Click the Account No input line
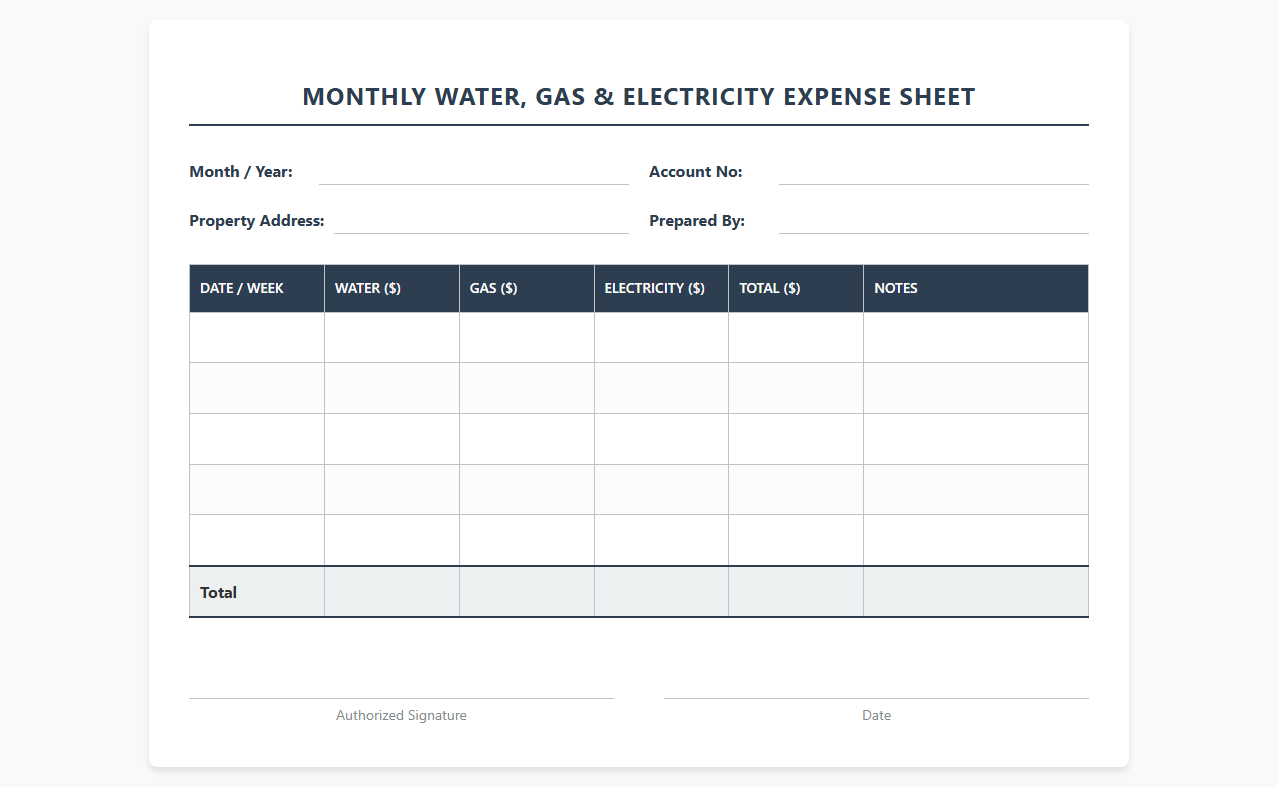The width and height of the screenshot is (1278, 787). pyautogui.click(x=934, y=173)
